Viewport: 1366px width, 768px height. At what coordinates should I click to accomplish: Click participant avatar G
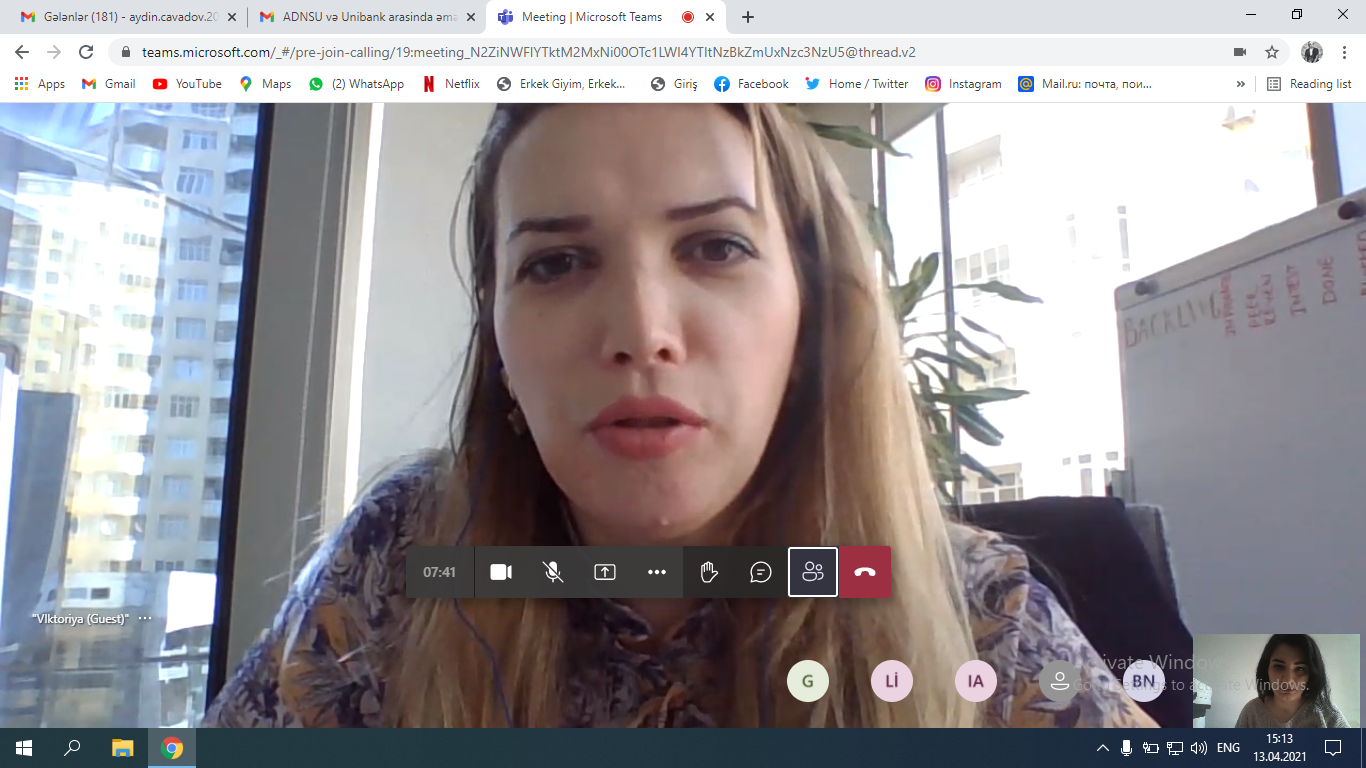pos(808,682)
